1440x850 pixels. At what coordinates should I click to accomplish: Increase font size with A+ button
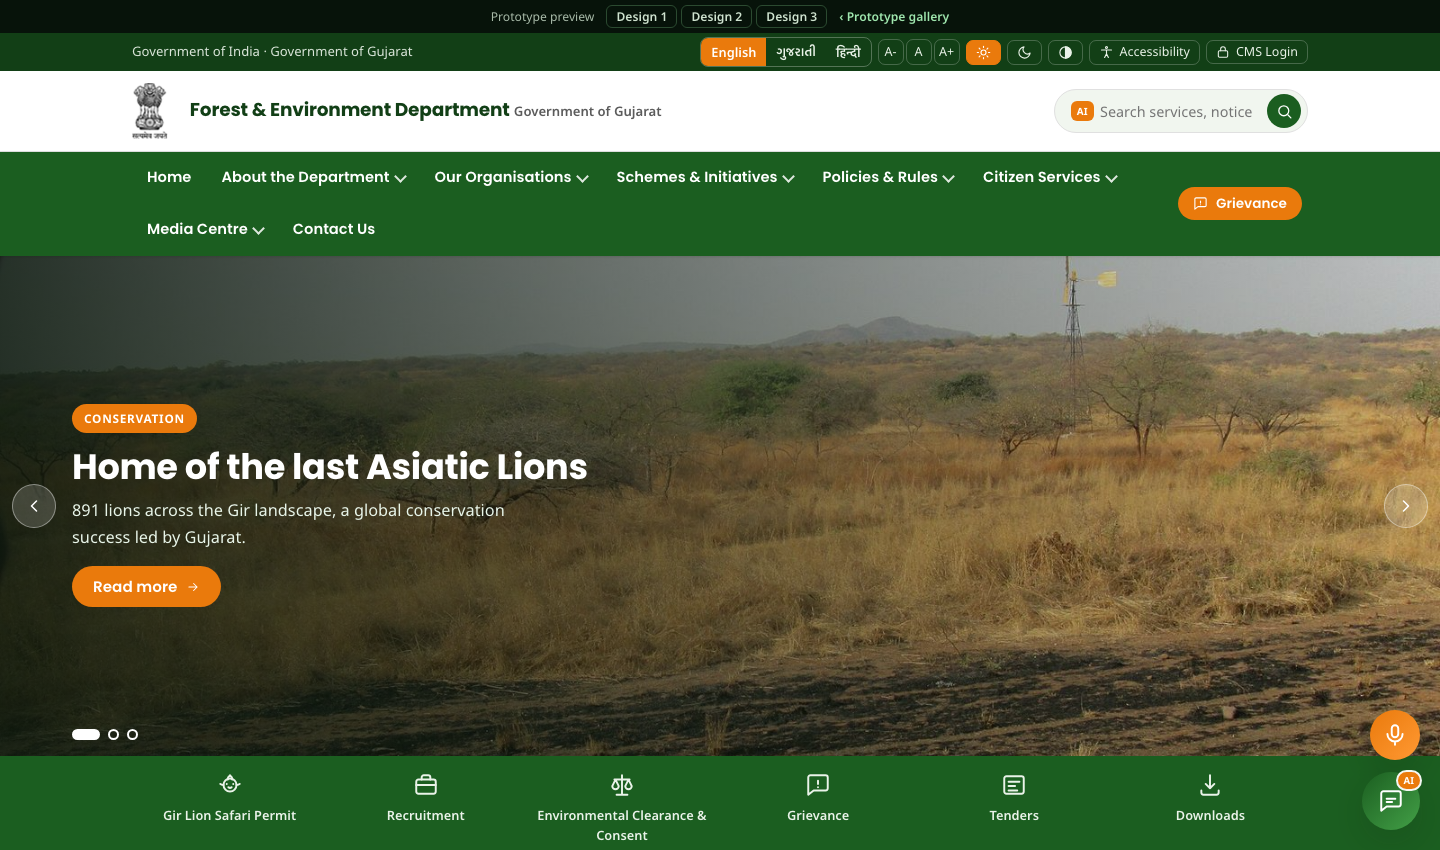pyautogui.click(x=947, y=52)
